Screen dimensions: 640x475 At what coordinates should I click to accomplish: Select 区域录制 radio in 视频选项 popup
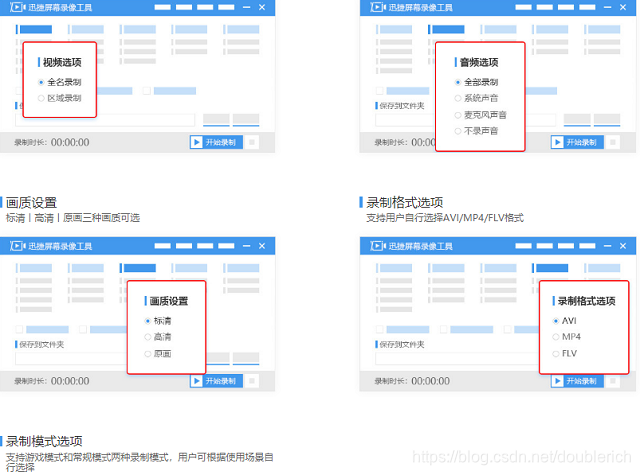pos(41,98)
